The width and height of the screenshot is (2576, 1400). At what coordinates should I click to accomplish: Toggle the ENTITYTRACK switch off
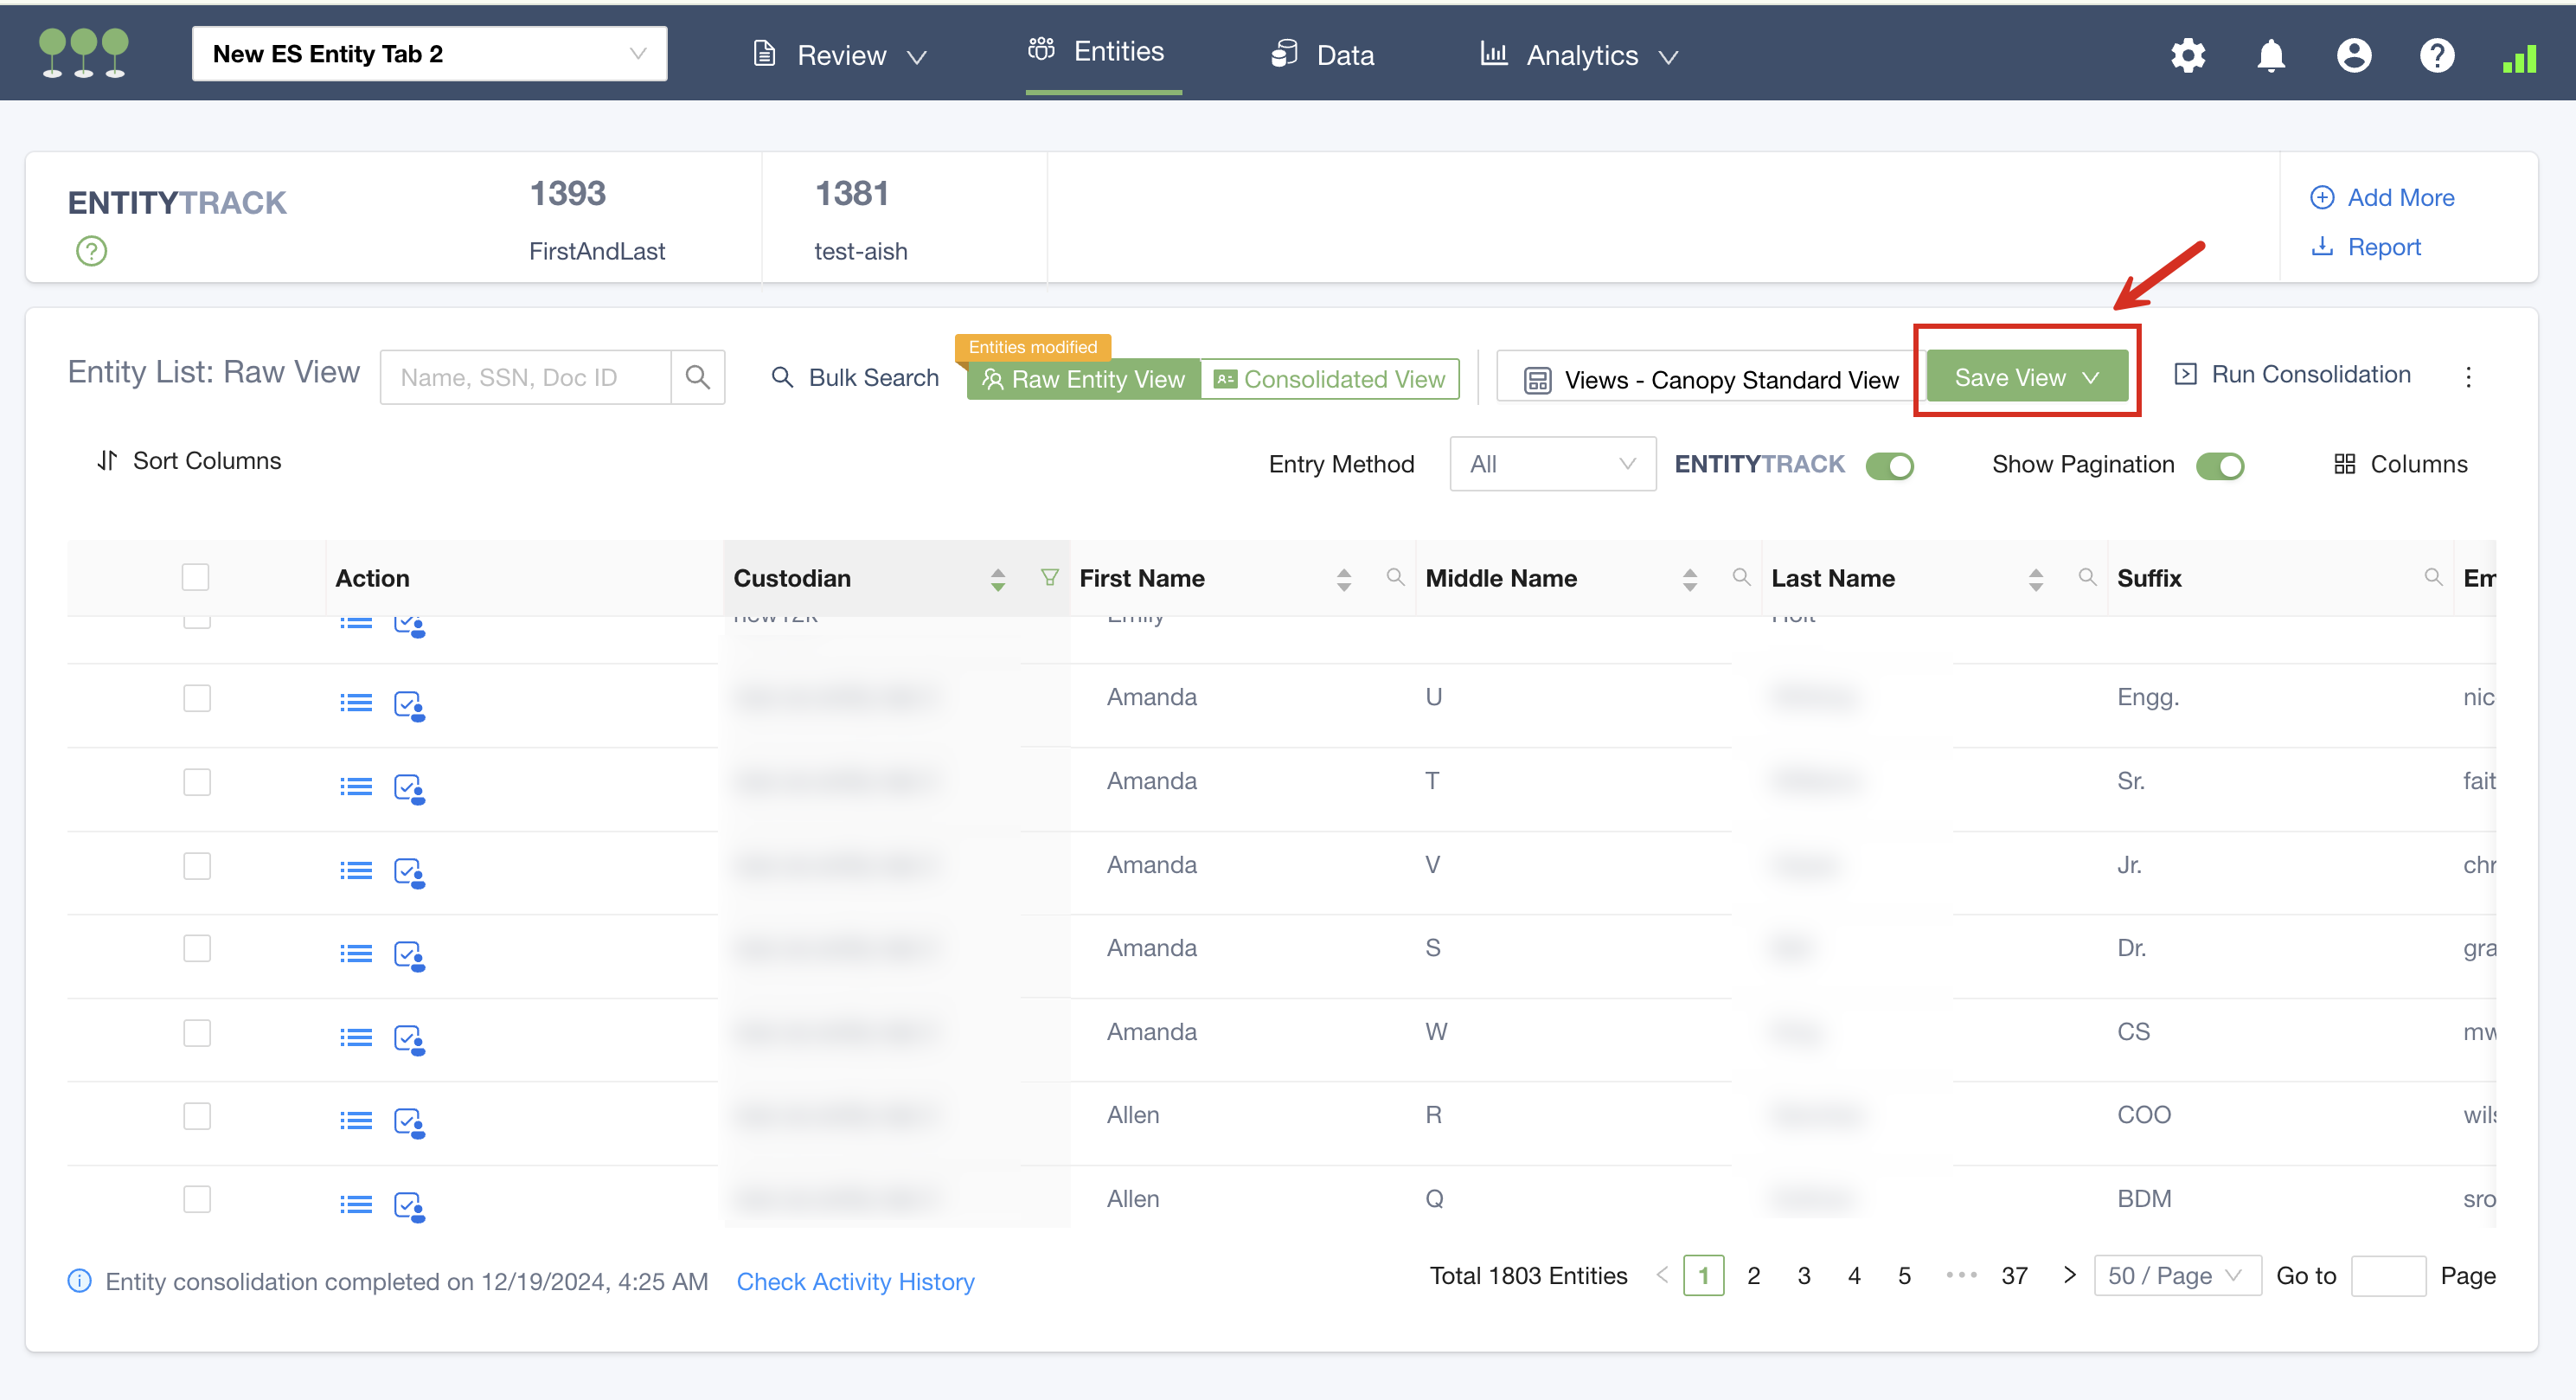[1889, 465]
